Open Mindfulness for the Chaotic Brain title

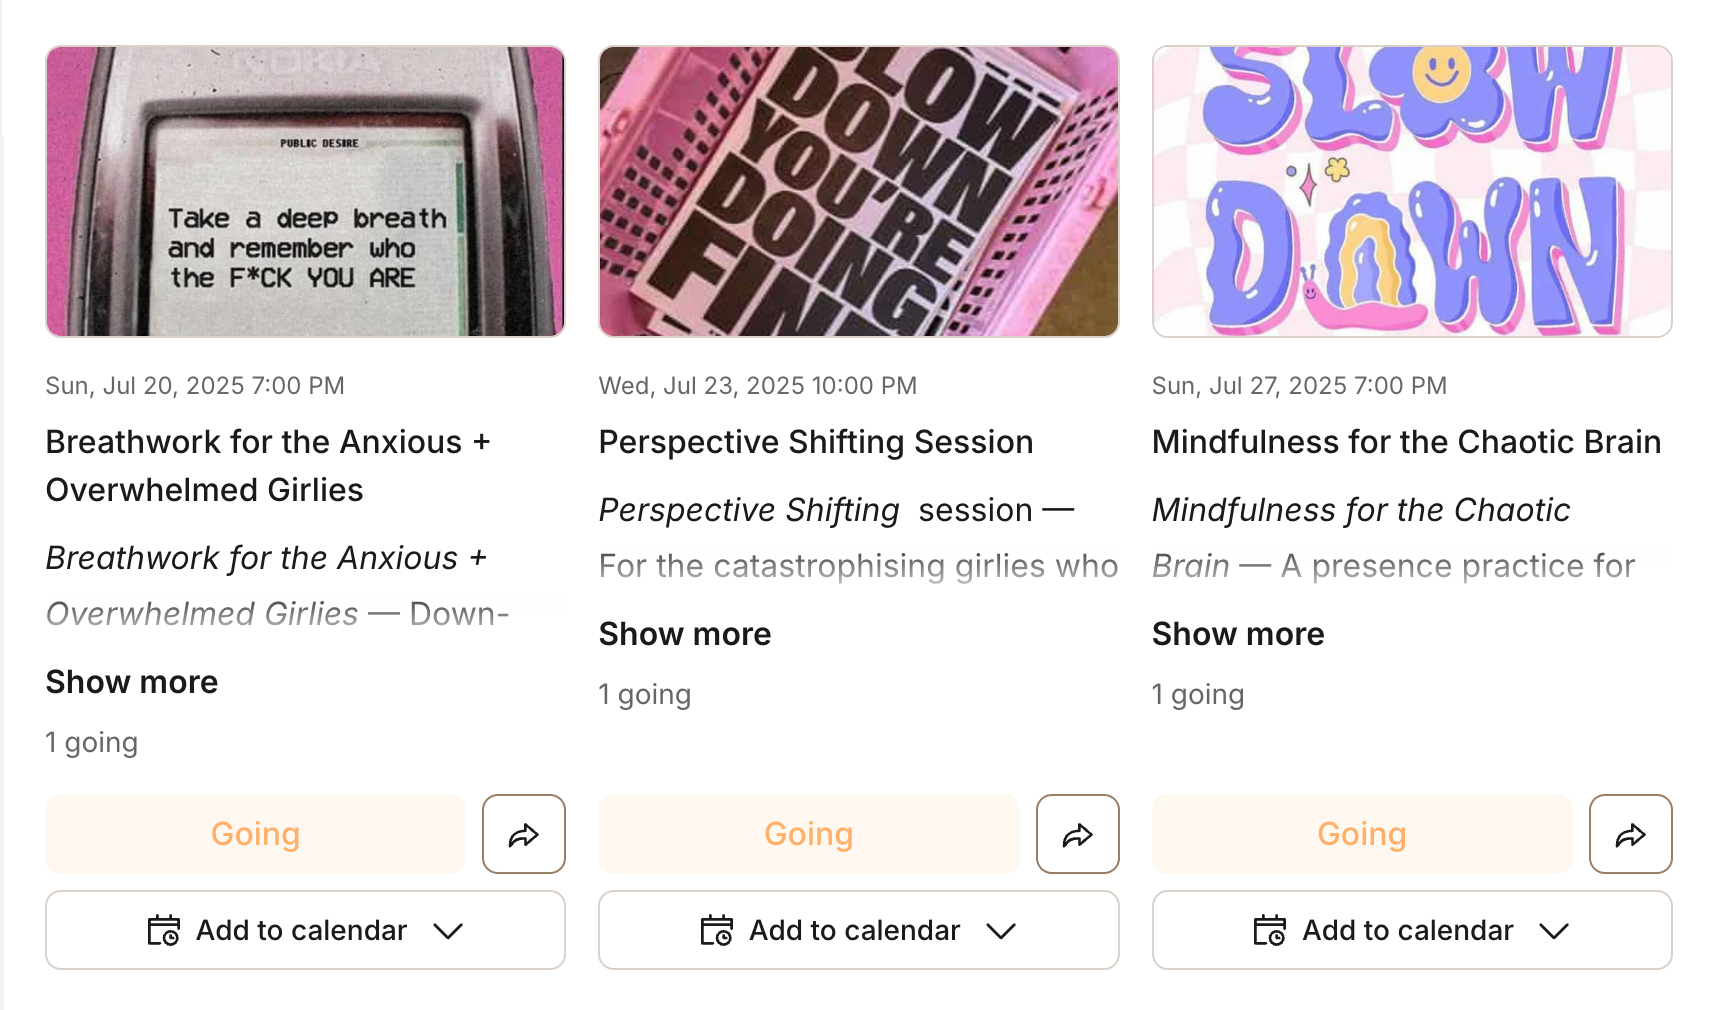[x=1406, y=442]
